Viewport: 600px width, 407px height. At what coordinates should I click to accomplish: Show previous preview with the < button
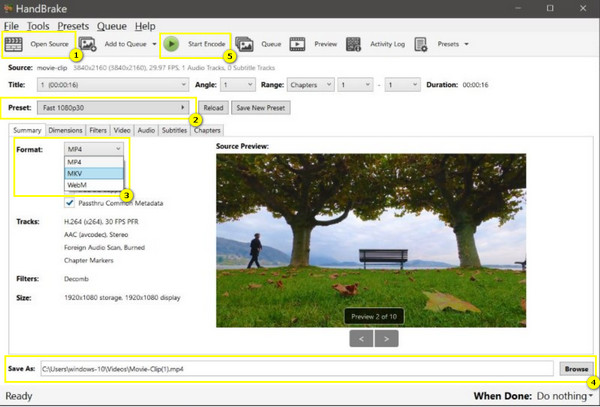[361, 339]
